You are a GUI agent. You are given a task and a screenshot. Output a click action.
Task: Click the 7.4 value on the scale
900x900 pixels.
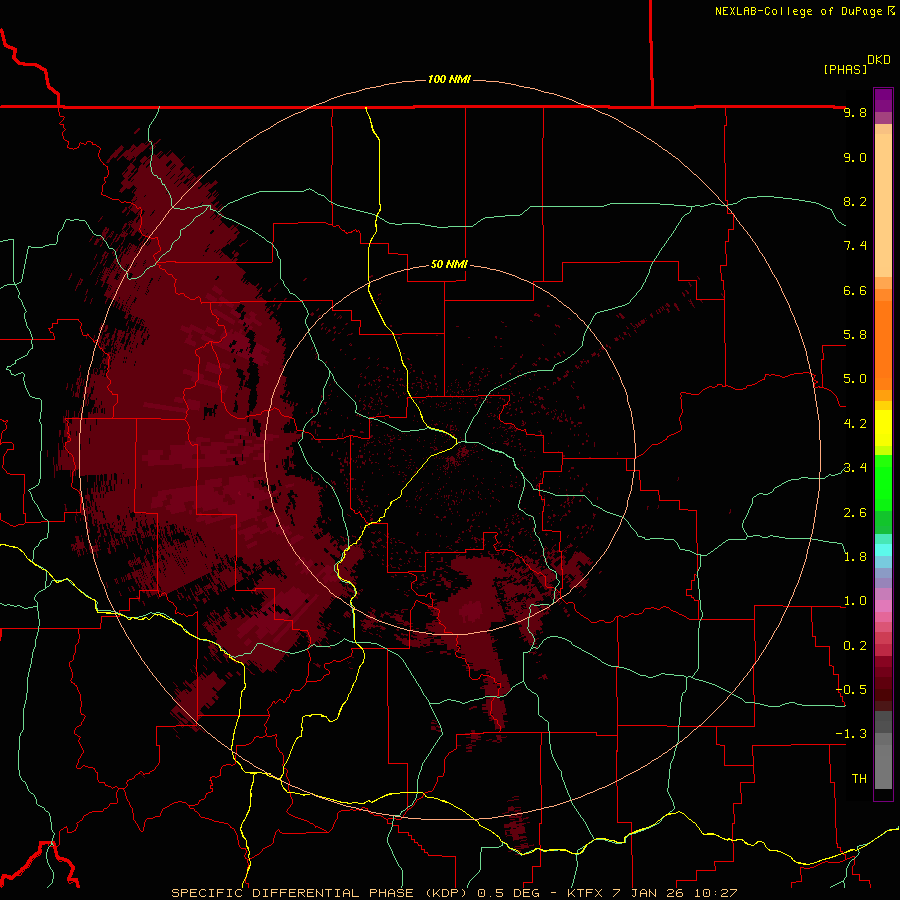pyautogui.click(x=855, y=246)
